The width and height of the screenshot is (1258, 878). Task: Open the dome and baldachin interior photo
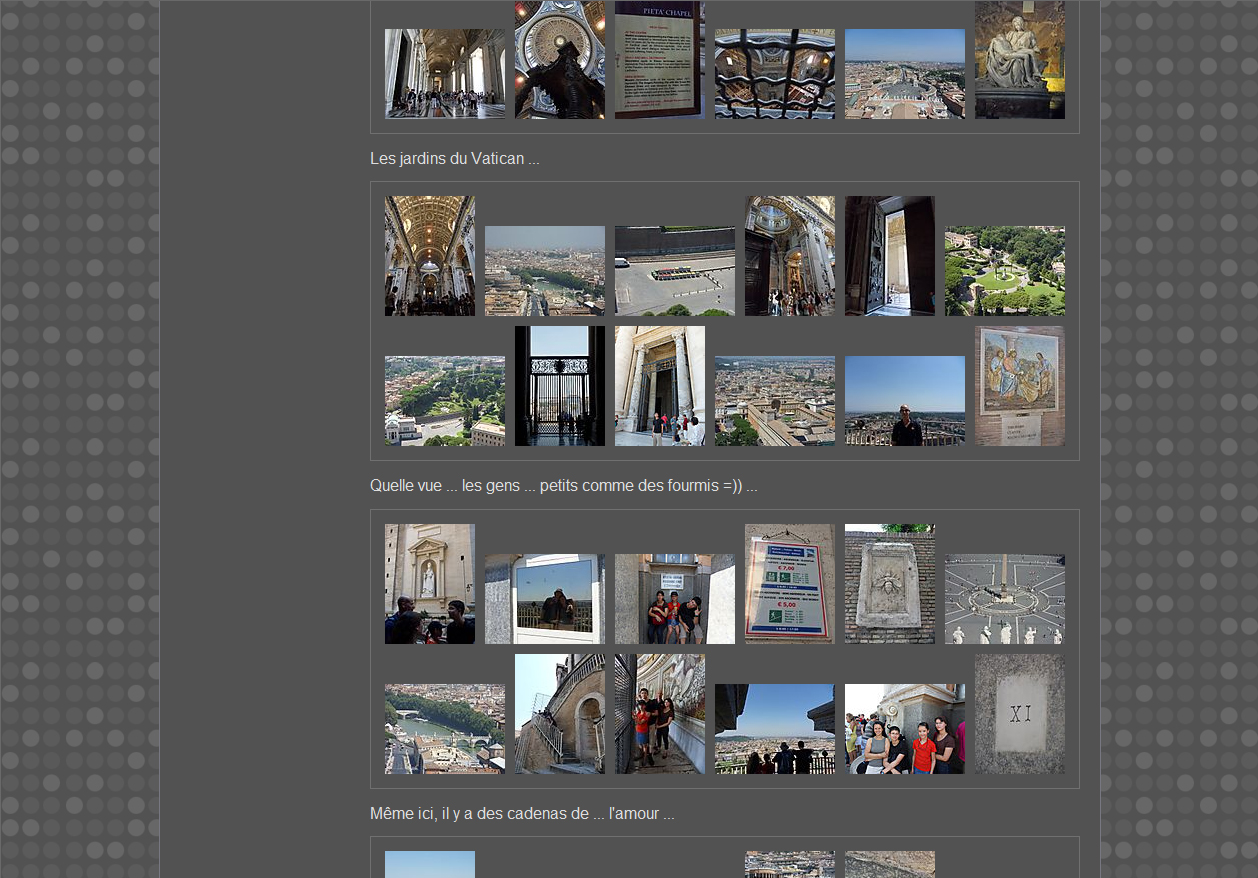tap(559, 60)
